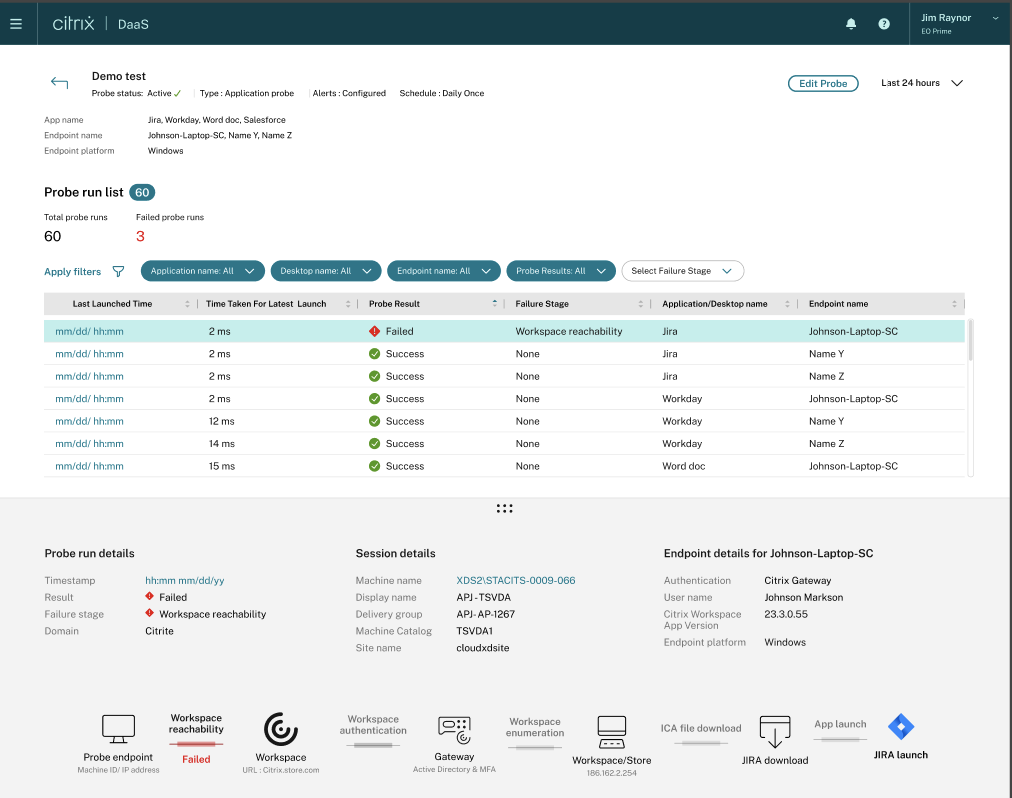1012x798 pixels.
Task: Click the Workspace reachability failure stage cell
Action: 569,331
